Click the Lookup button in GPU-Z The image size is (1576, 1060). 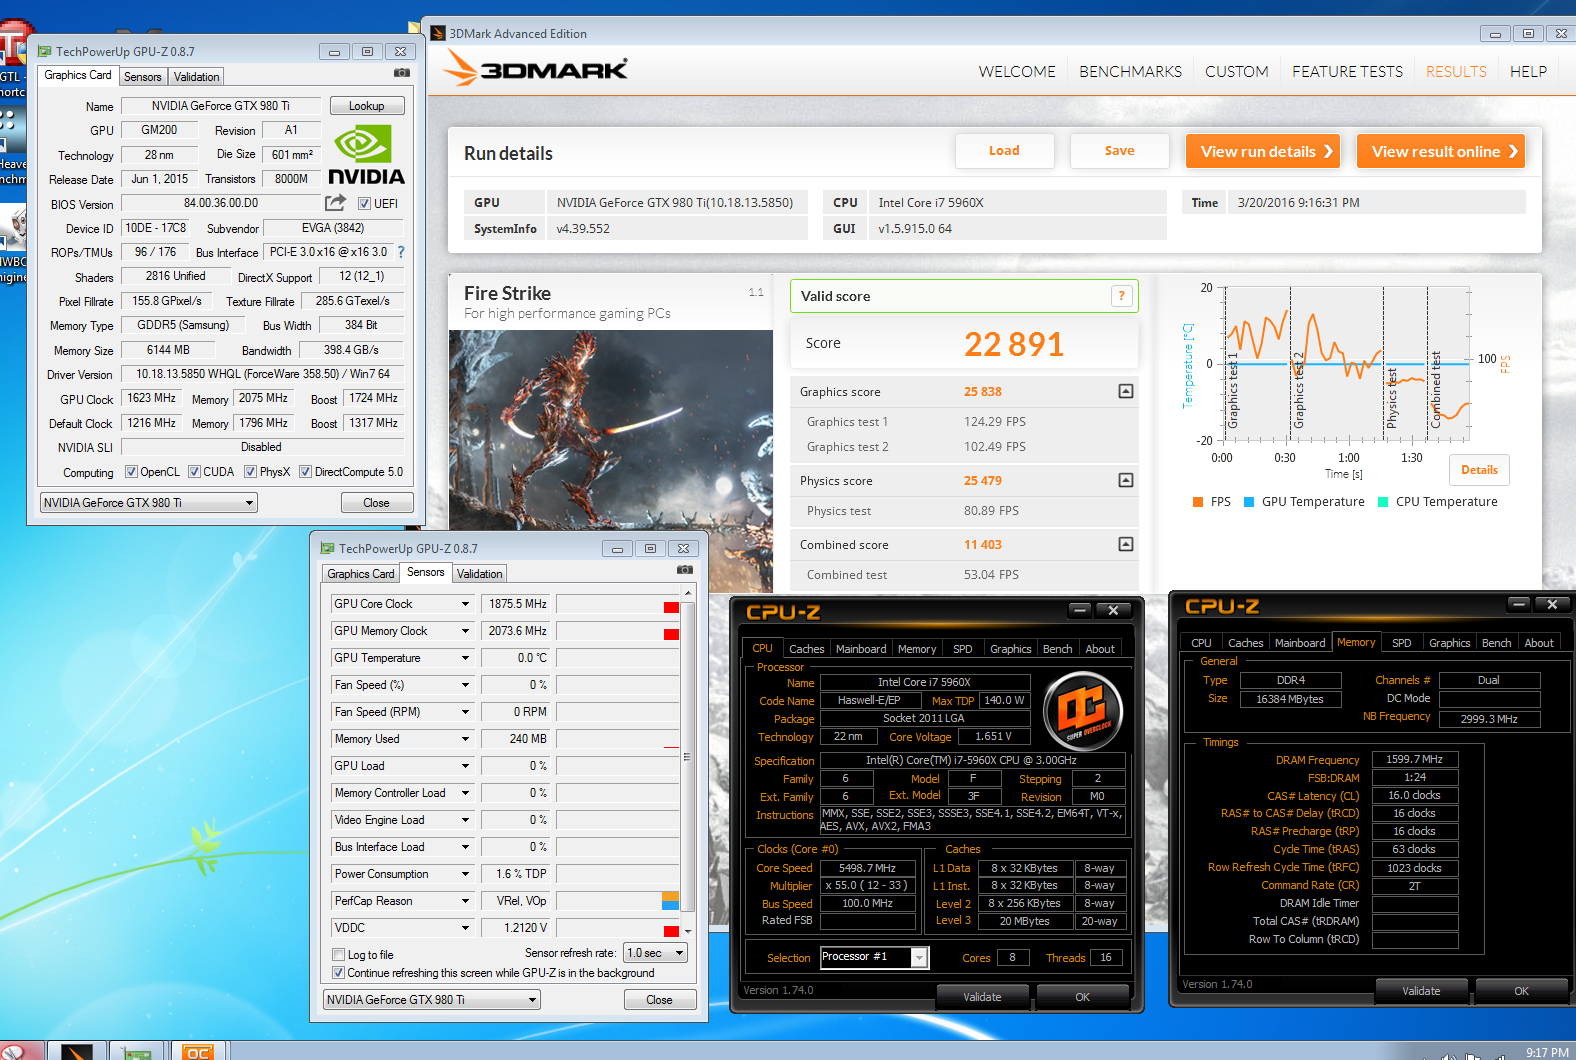[366, 106]
